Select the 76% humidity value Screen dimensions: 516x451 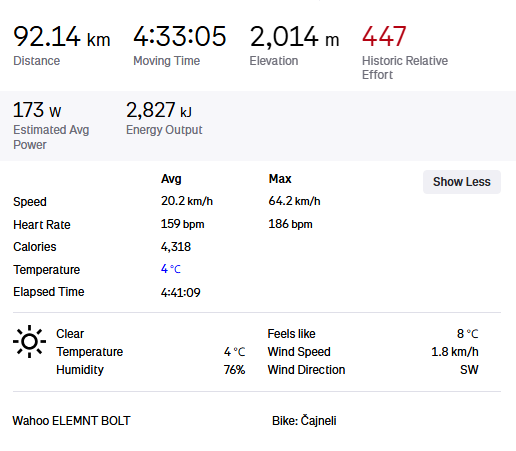tap(234, 370)
